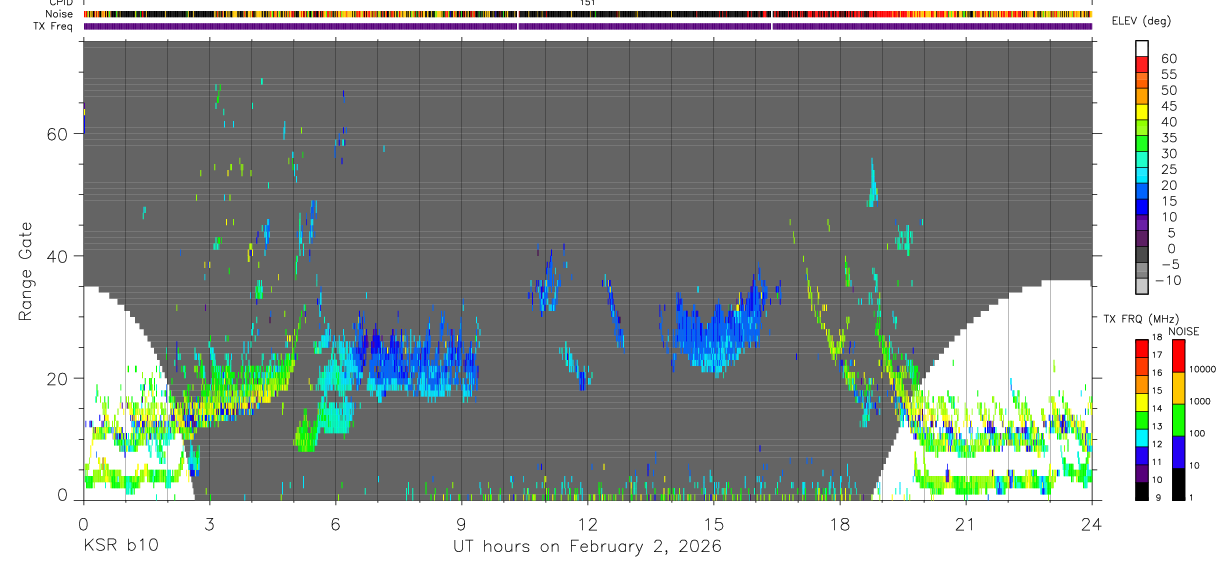Click the '1' label on the NOISE colorbar
The height and width of the screenshot is (567, 1228).
click(x=1191, y=498)
